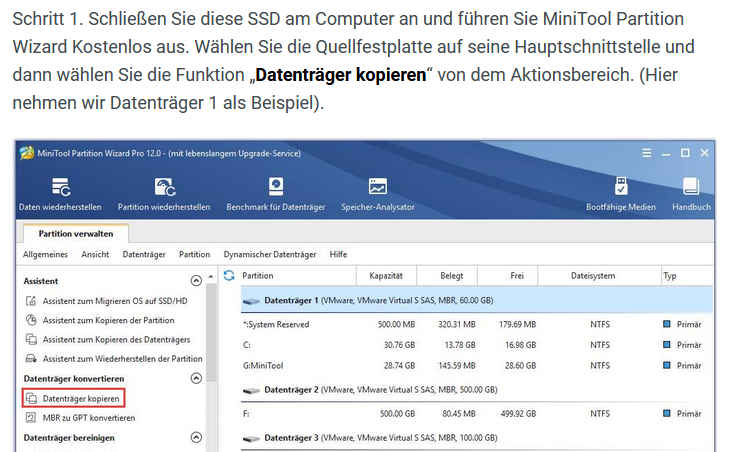Open the Ansicht menu
Image resolution: width=755 pixels, height=452 pixels.
(x=95, y=254)
